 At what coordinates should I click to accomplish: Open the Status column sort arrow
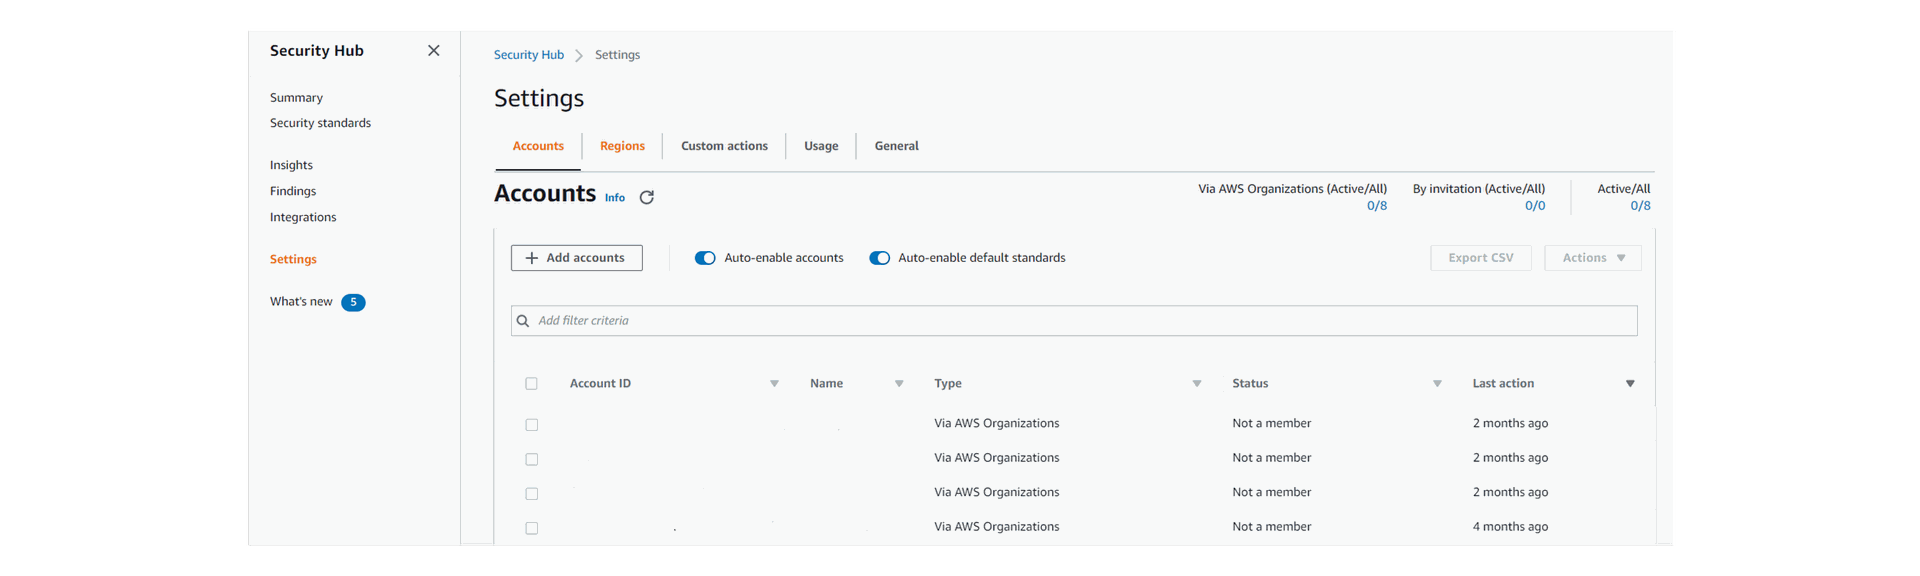(1437, 384)
